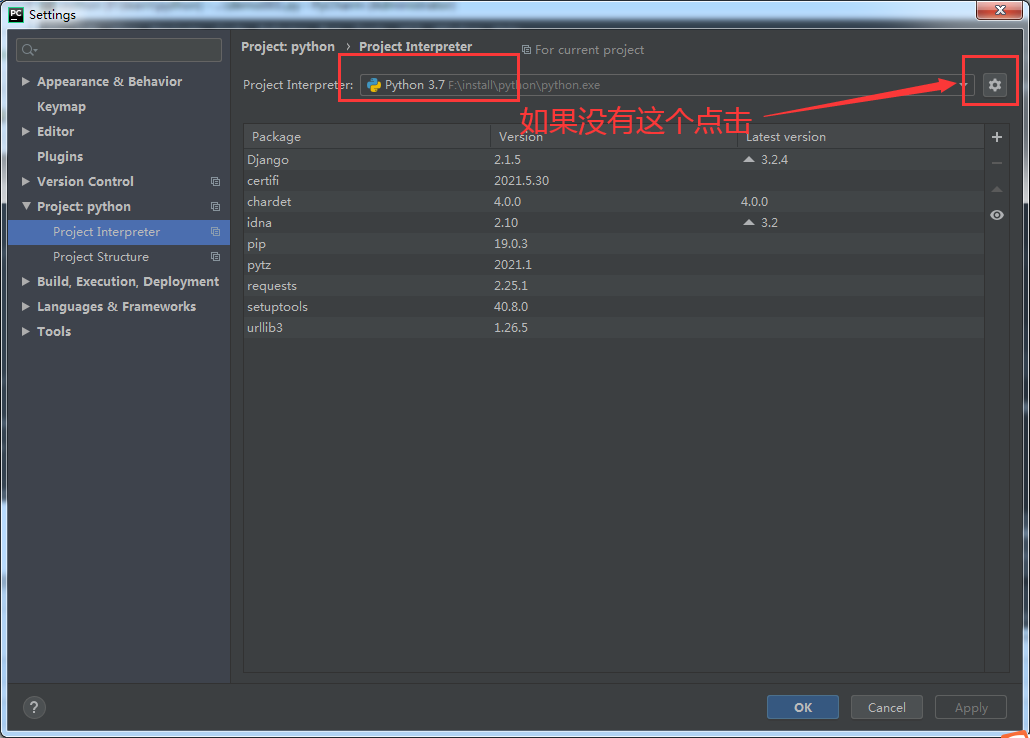Expand the Version Control section

coord(26,181)
